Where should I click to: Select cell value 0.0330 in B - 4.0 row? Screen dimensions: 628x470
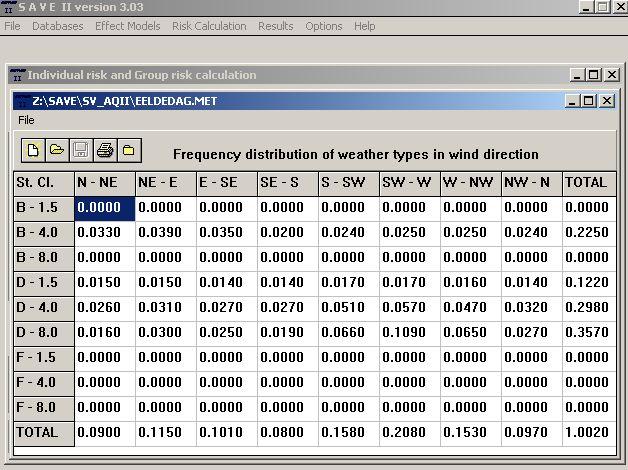point(105,233)
